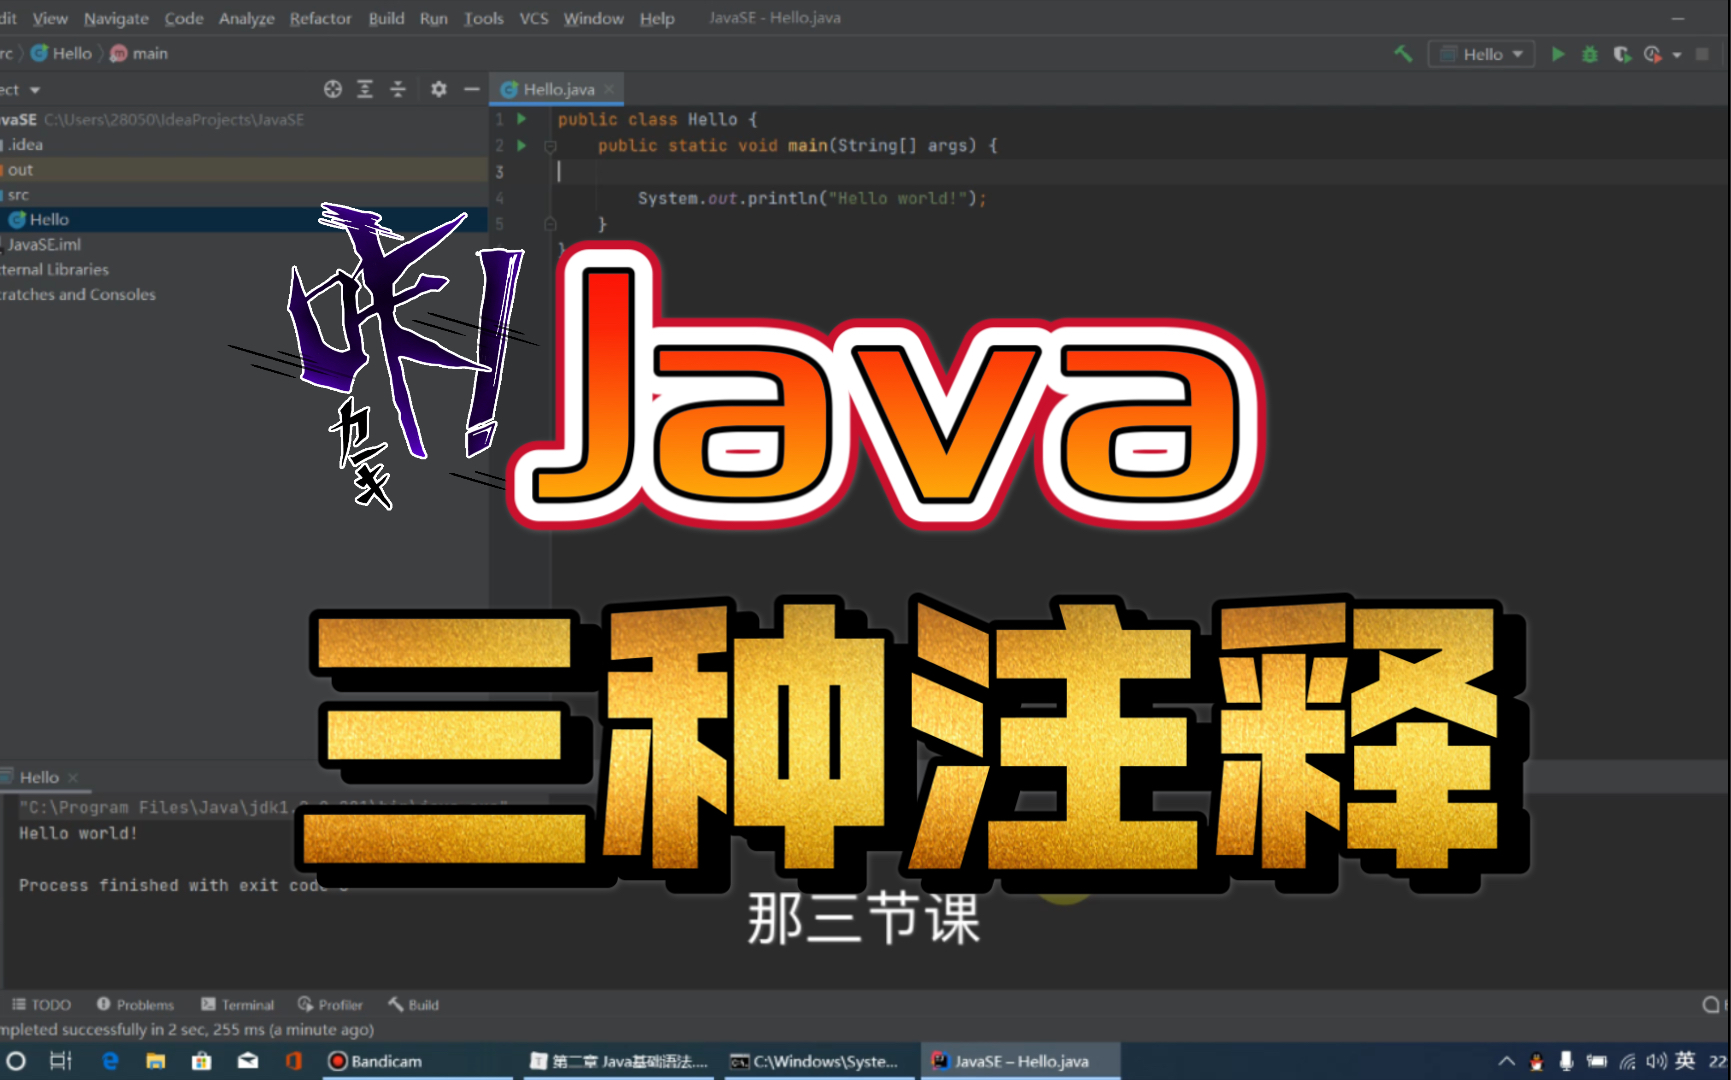The height and width of the screenshot is (1080, 1731).
Task: Click the Build Project hammer icon
Action: click(x=1403, y=54)
